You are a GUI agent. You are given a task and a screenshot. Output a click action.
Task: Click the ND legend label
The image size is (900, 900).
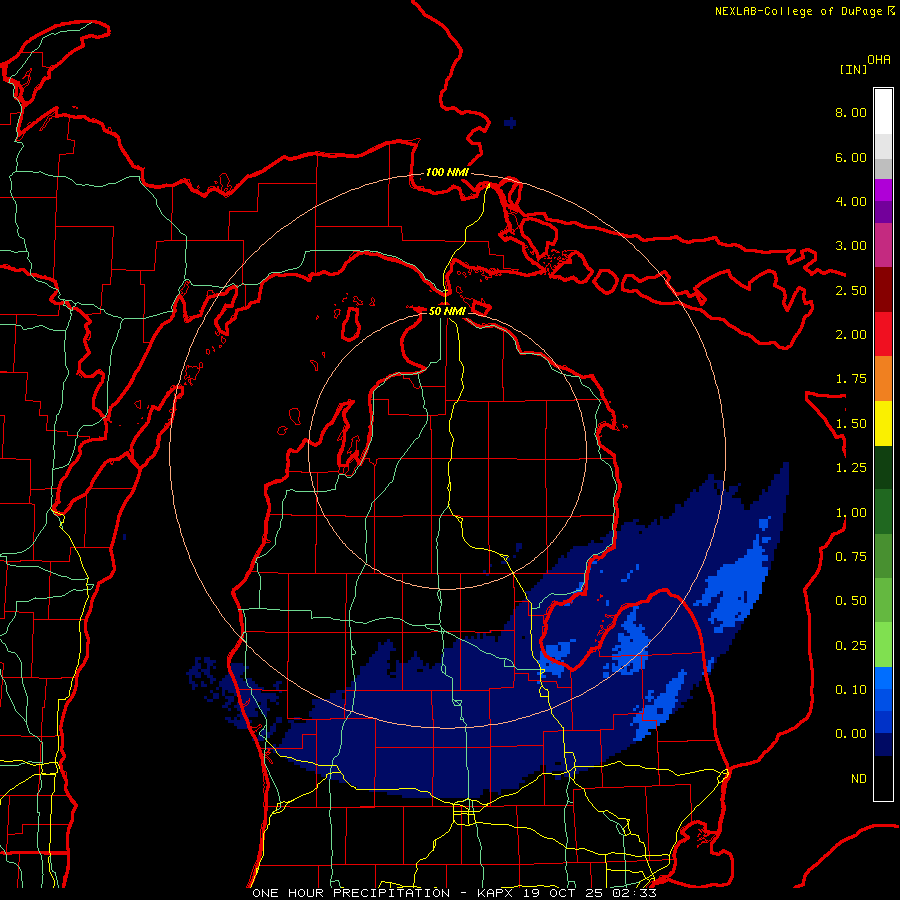coord(859,779)
